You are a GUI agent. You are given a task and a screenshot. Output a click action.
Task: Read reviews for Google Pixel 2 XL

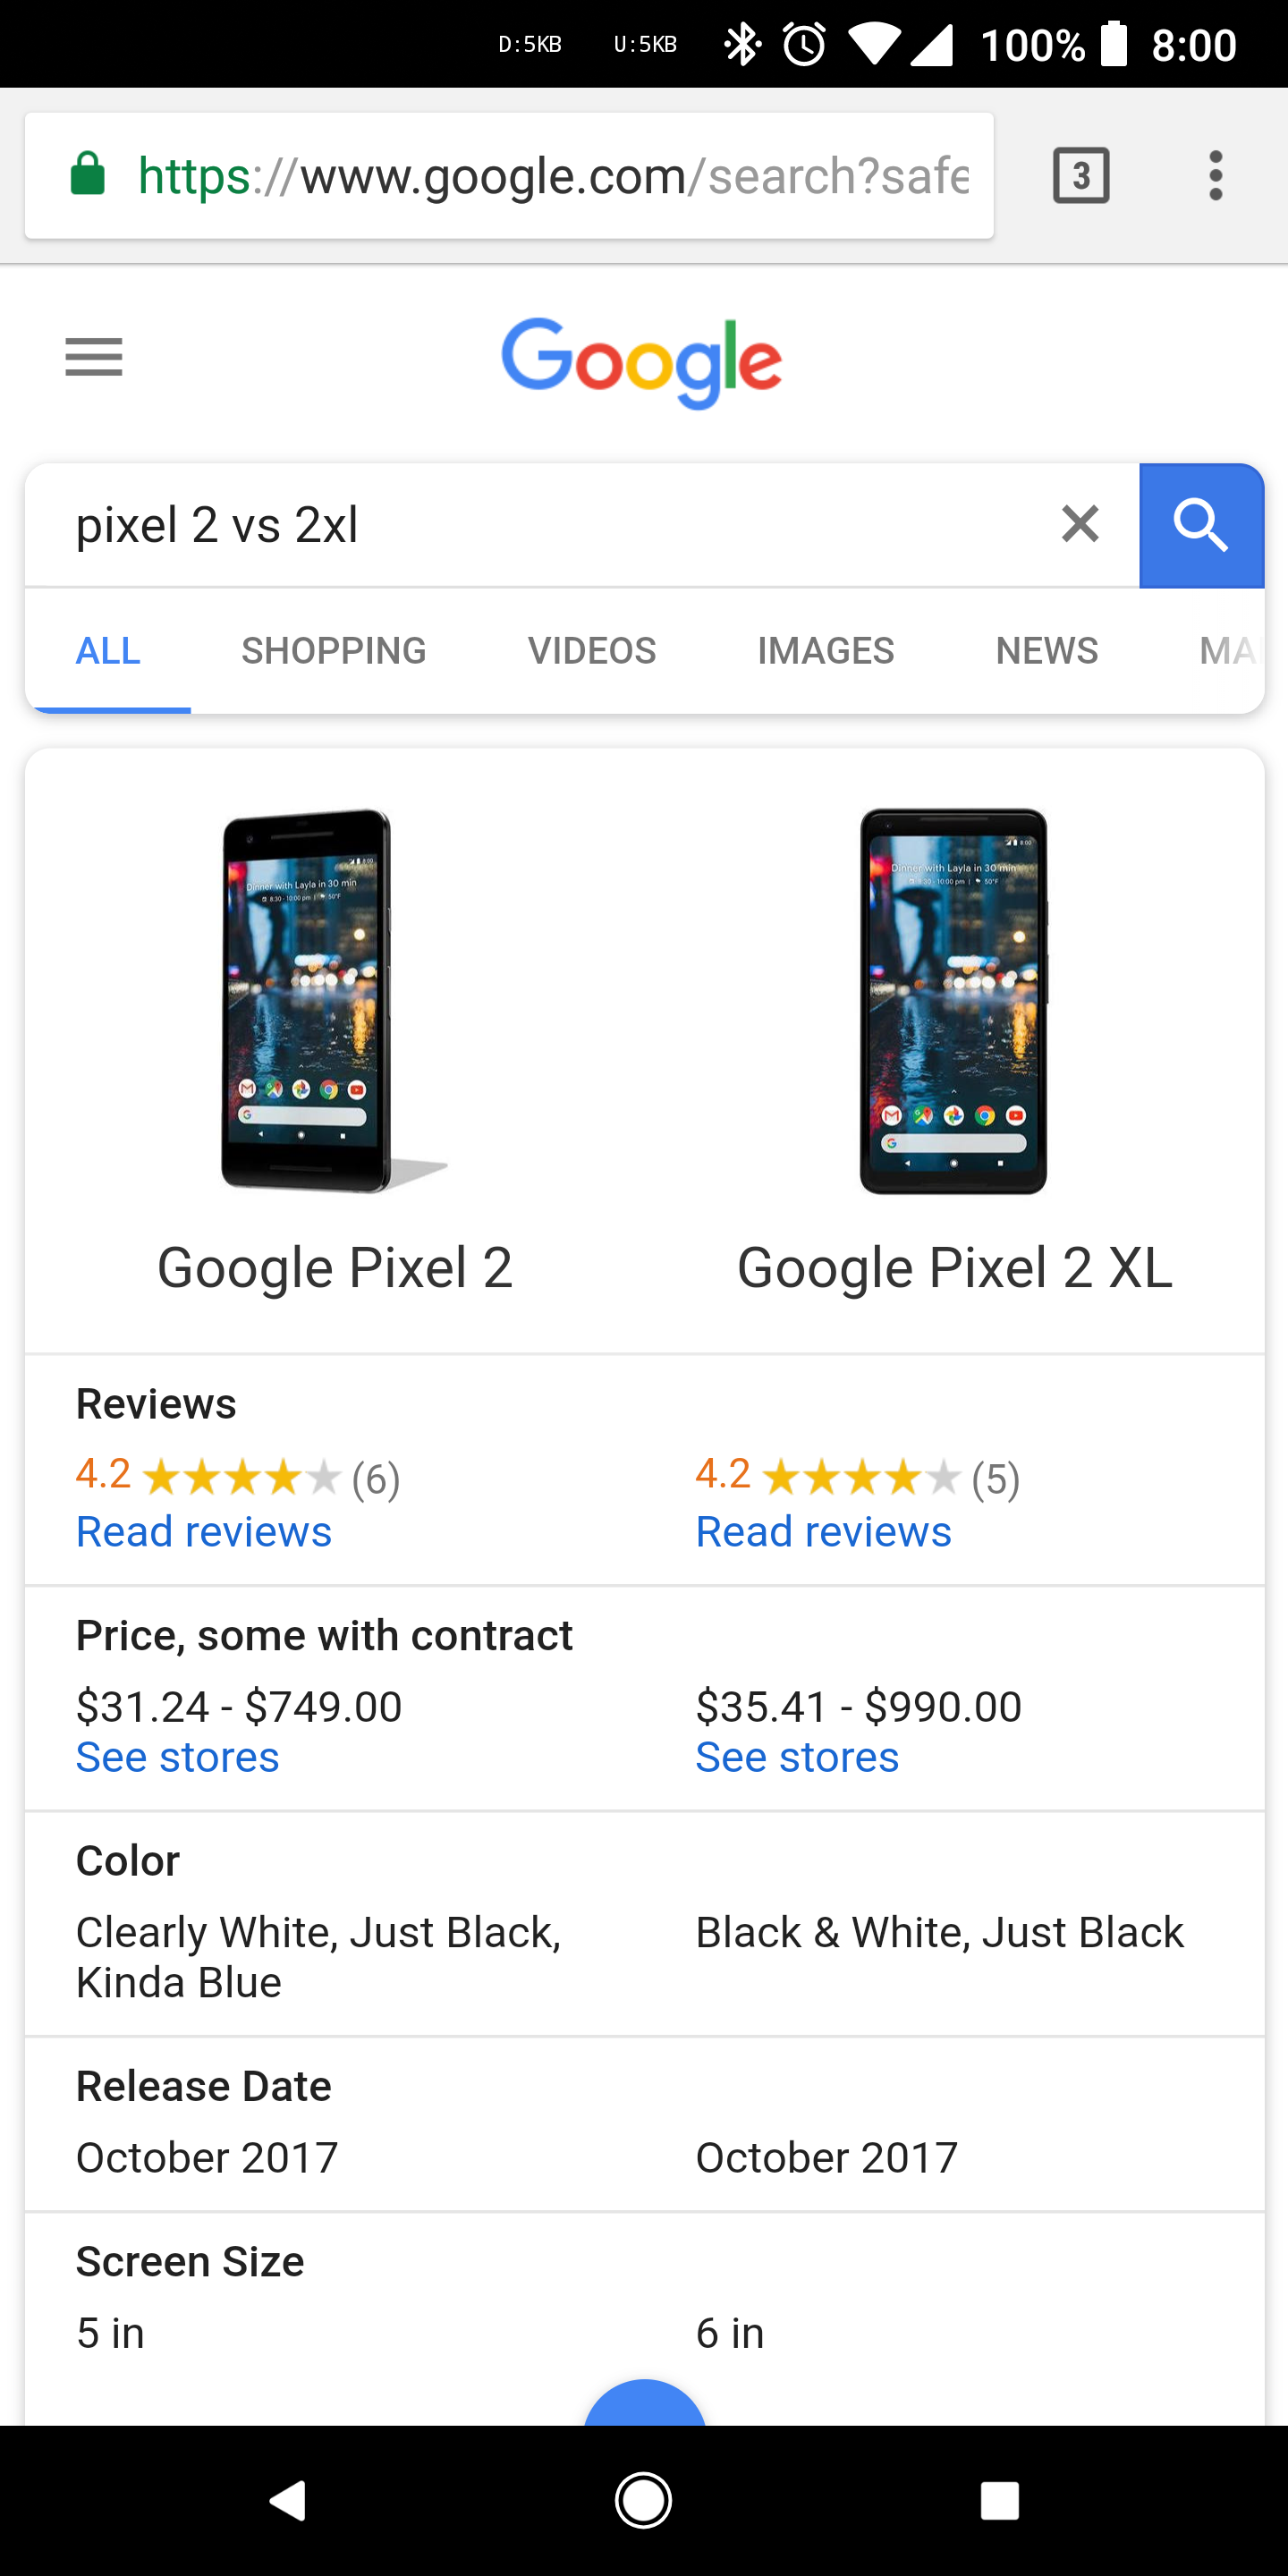(823, 1532)
